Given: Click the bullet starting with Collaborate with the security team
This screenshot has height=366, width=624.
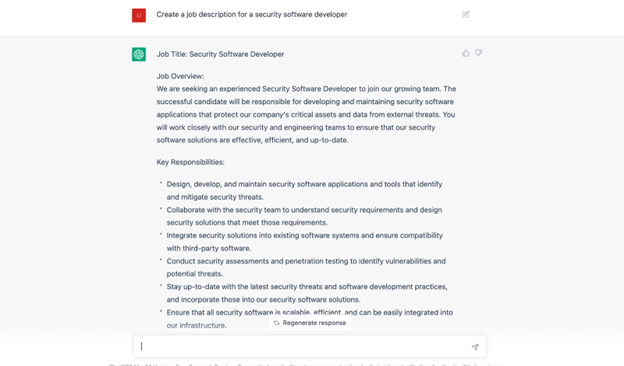Looking at the screenshot, I should pyautogui.click(x=304, y=216).
